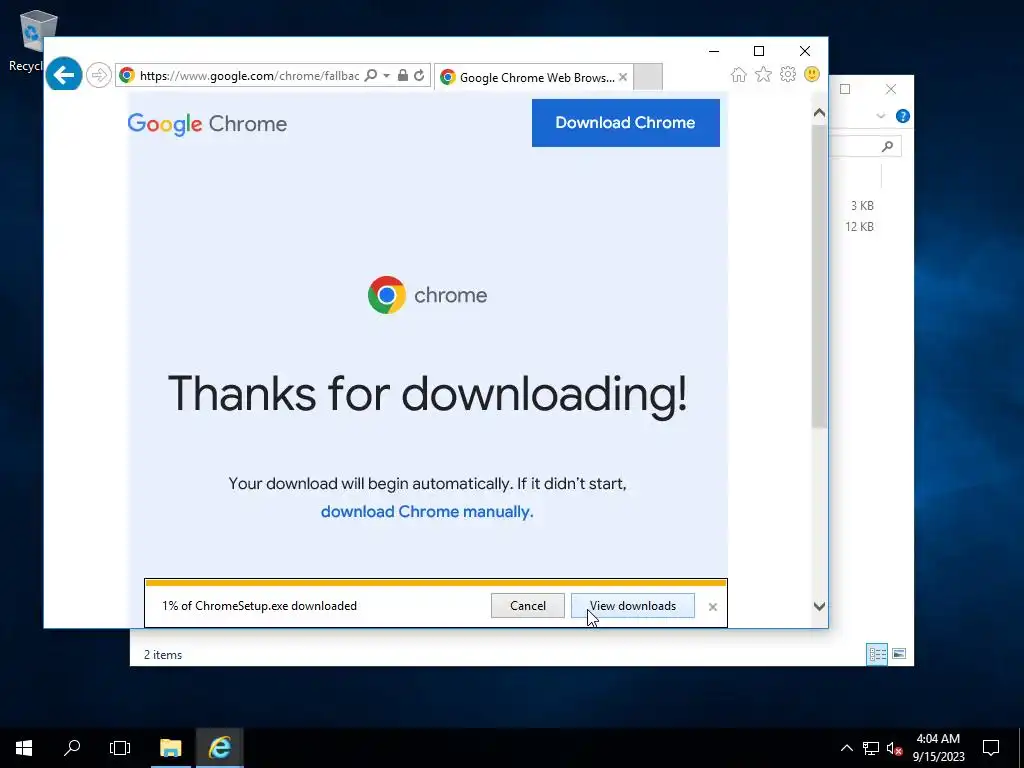The width and height of the screenshot is (1024, 768).
Task: Click the smiley feedback icon
Action: 812,74
